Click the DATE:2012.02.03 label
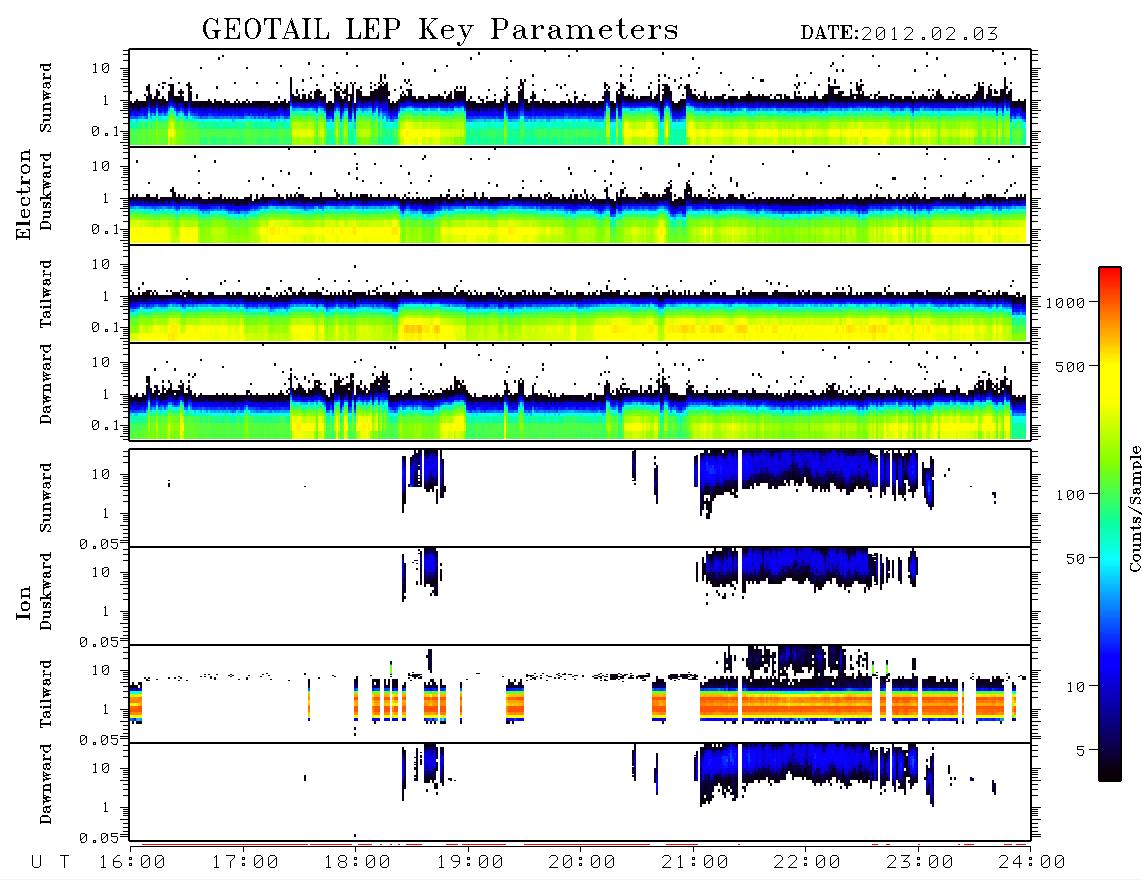The height and width of the screenshot is (880, 1142). tap(899, 34)
